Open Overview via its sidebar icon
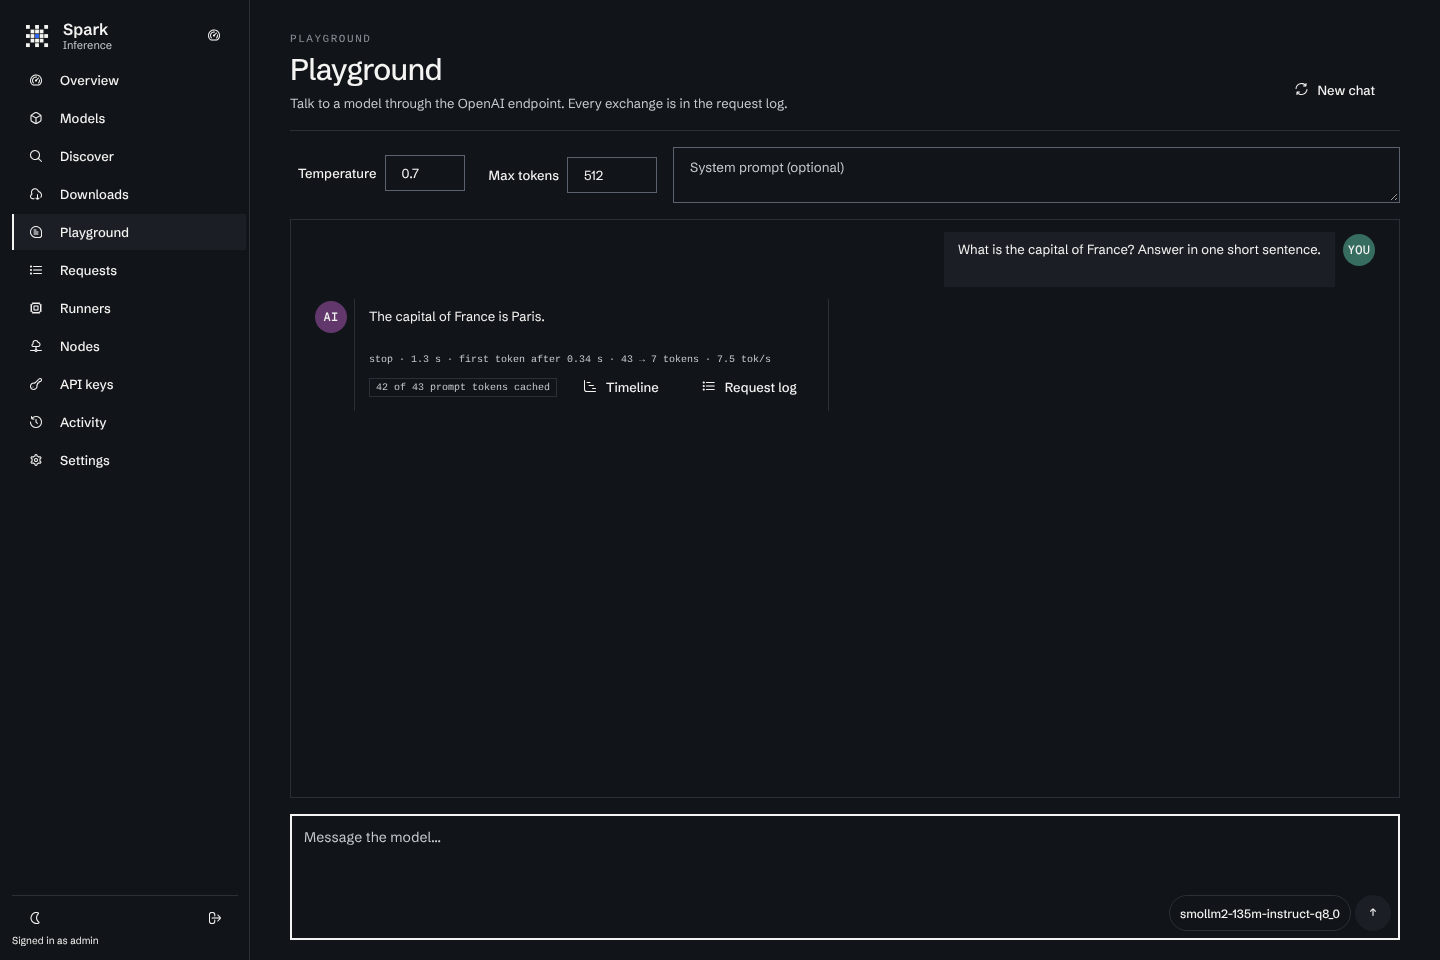The width and height of the screenshot is (1440, 960). point(36,80)
